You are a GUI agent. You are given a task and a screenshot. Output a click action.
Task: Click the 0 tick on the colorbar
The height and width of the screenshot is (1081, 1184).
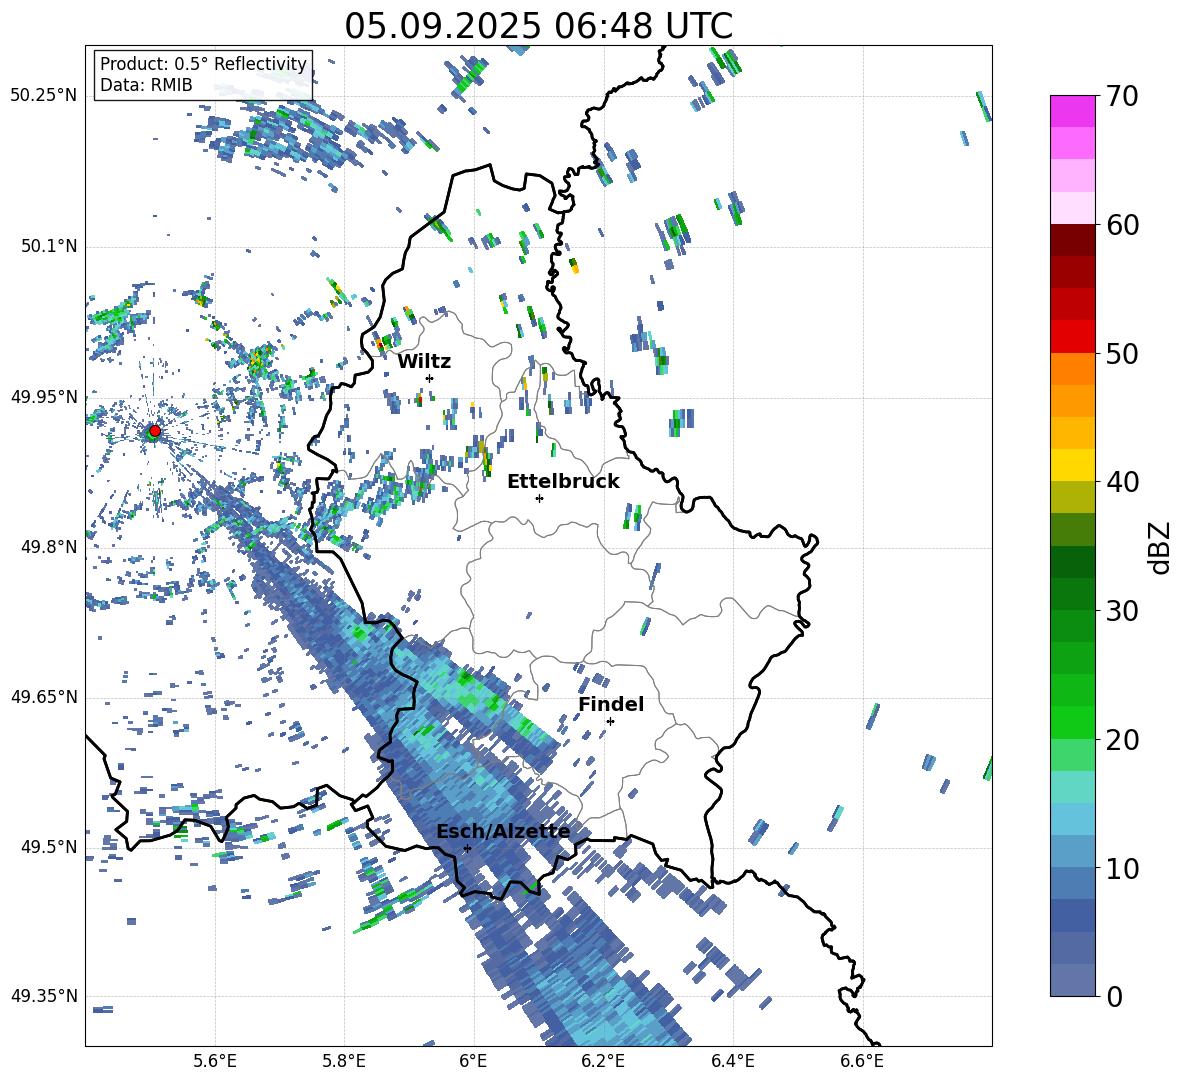pos(1114,996)
